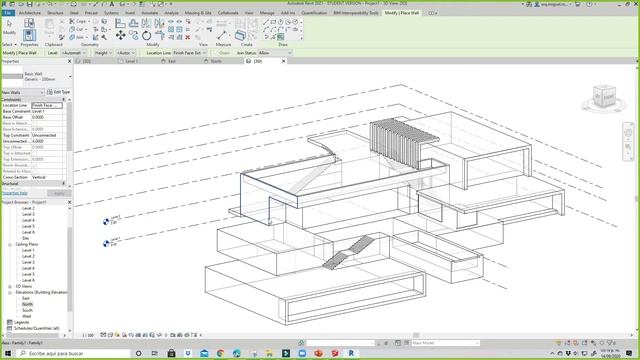Select the Move tool
Screen dimensions: 640x360
tap(120, 36)
